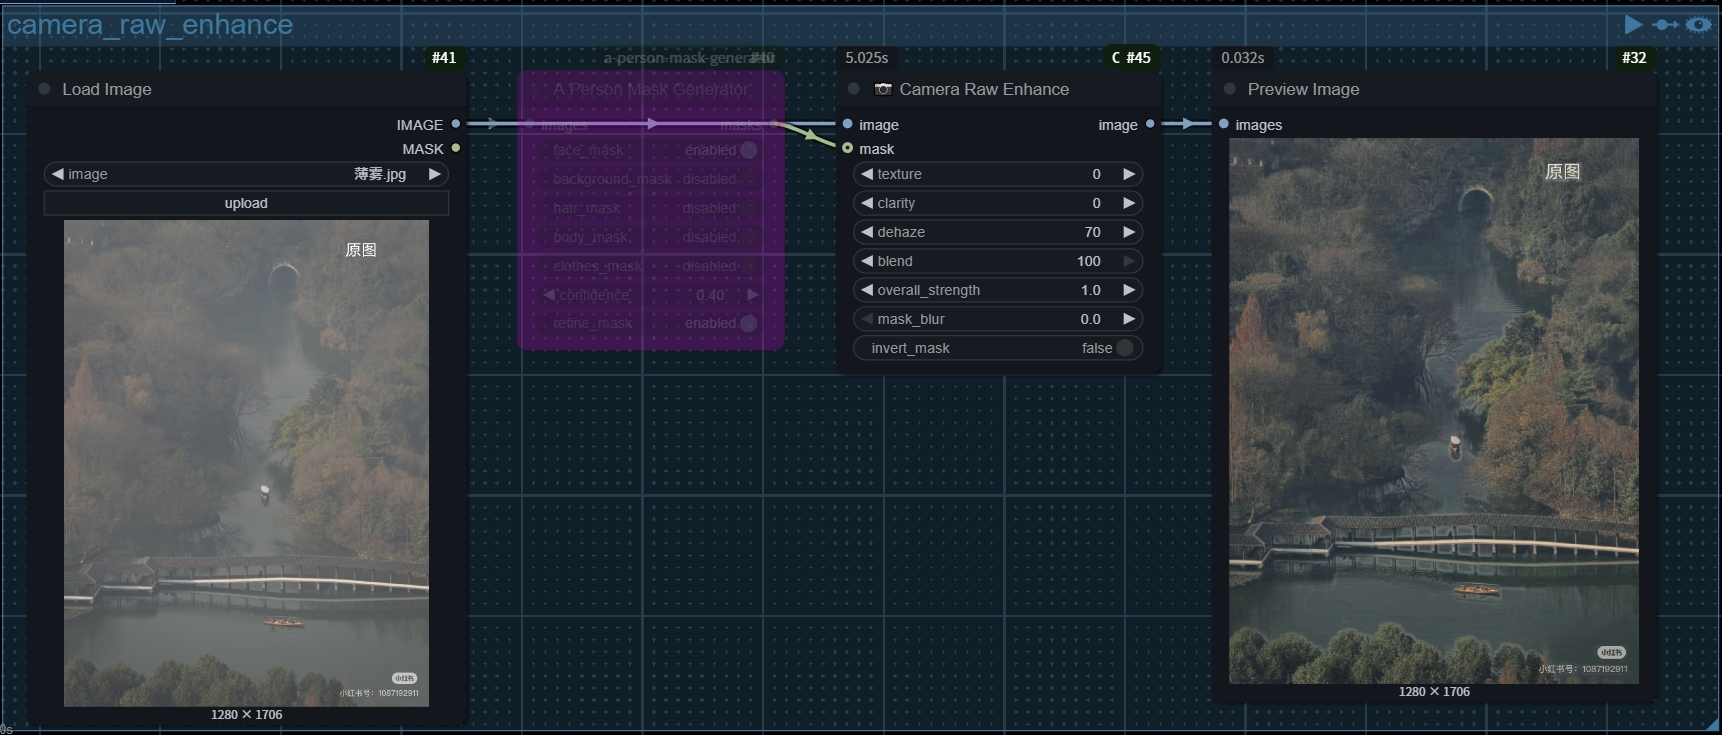Increase clarity with its right arrow

tap(1129, 203)
